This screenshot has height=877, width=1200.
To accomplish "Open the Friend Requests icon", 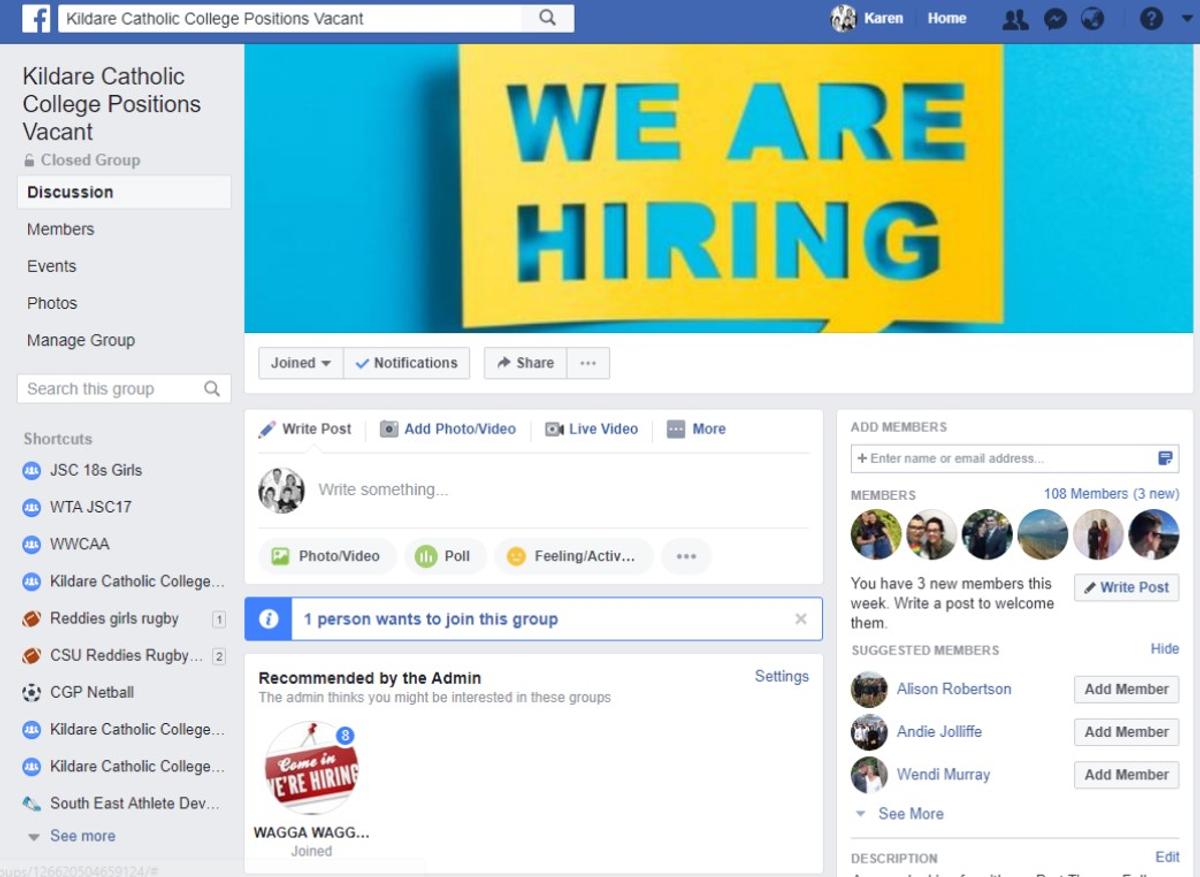I will click(x=1015, y=19).
